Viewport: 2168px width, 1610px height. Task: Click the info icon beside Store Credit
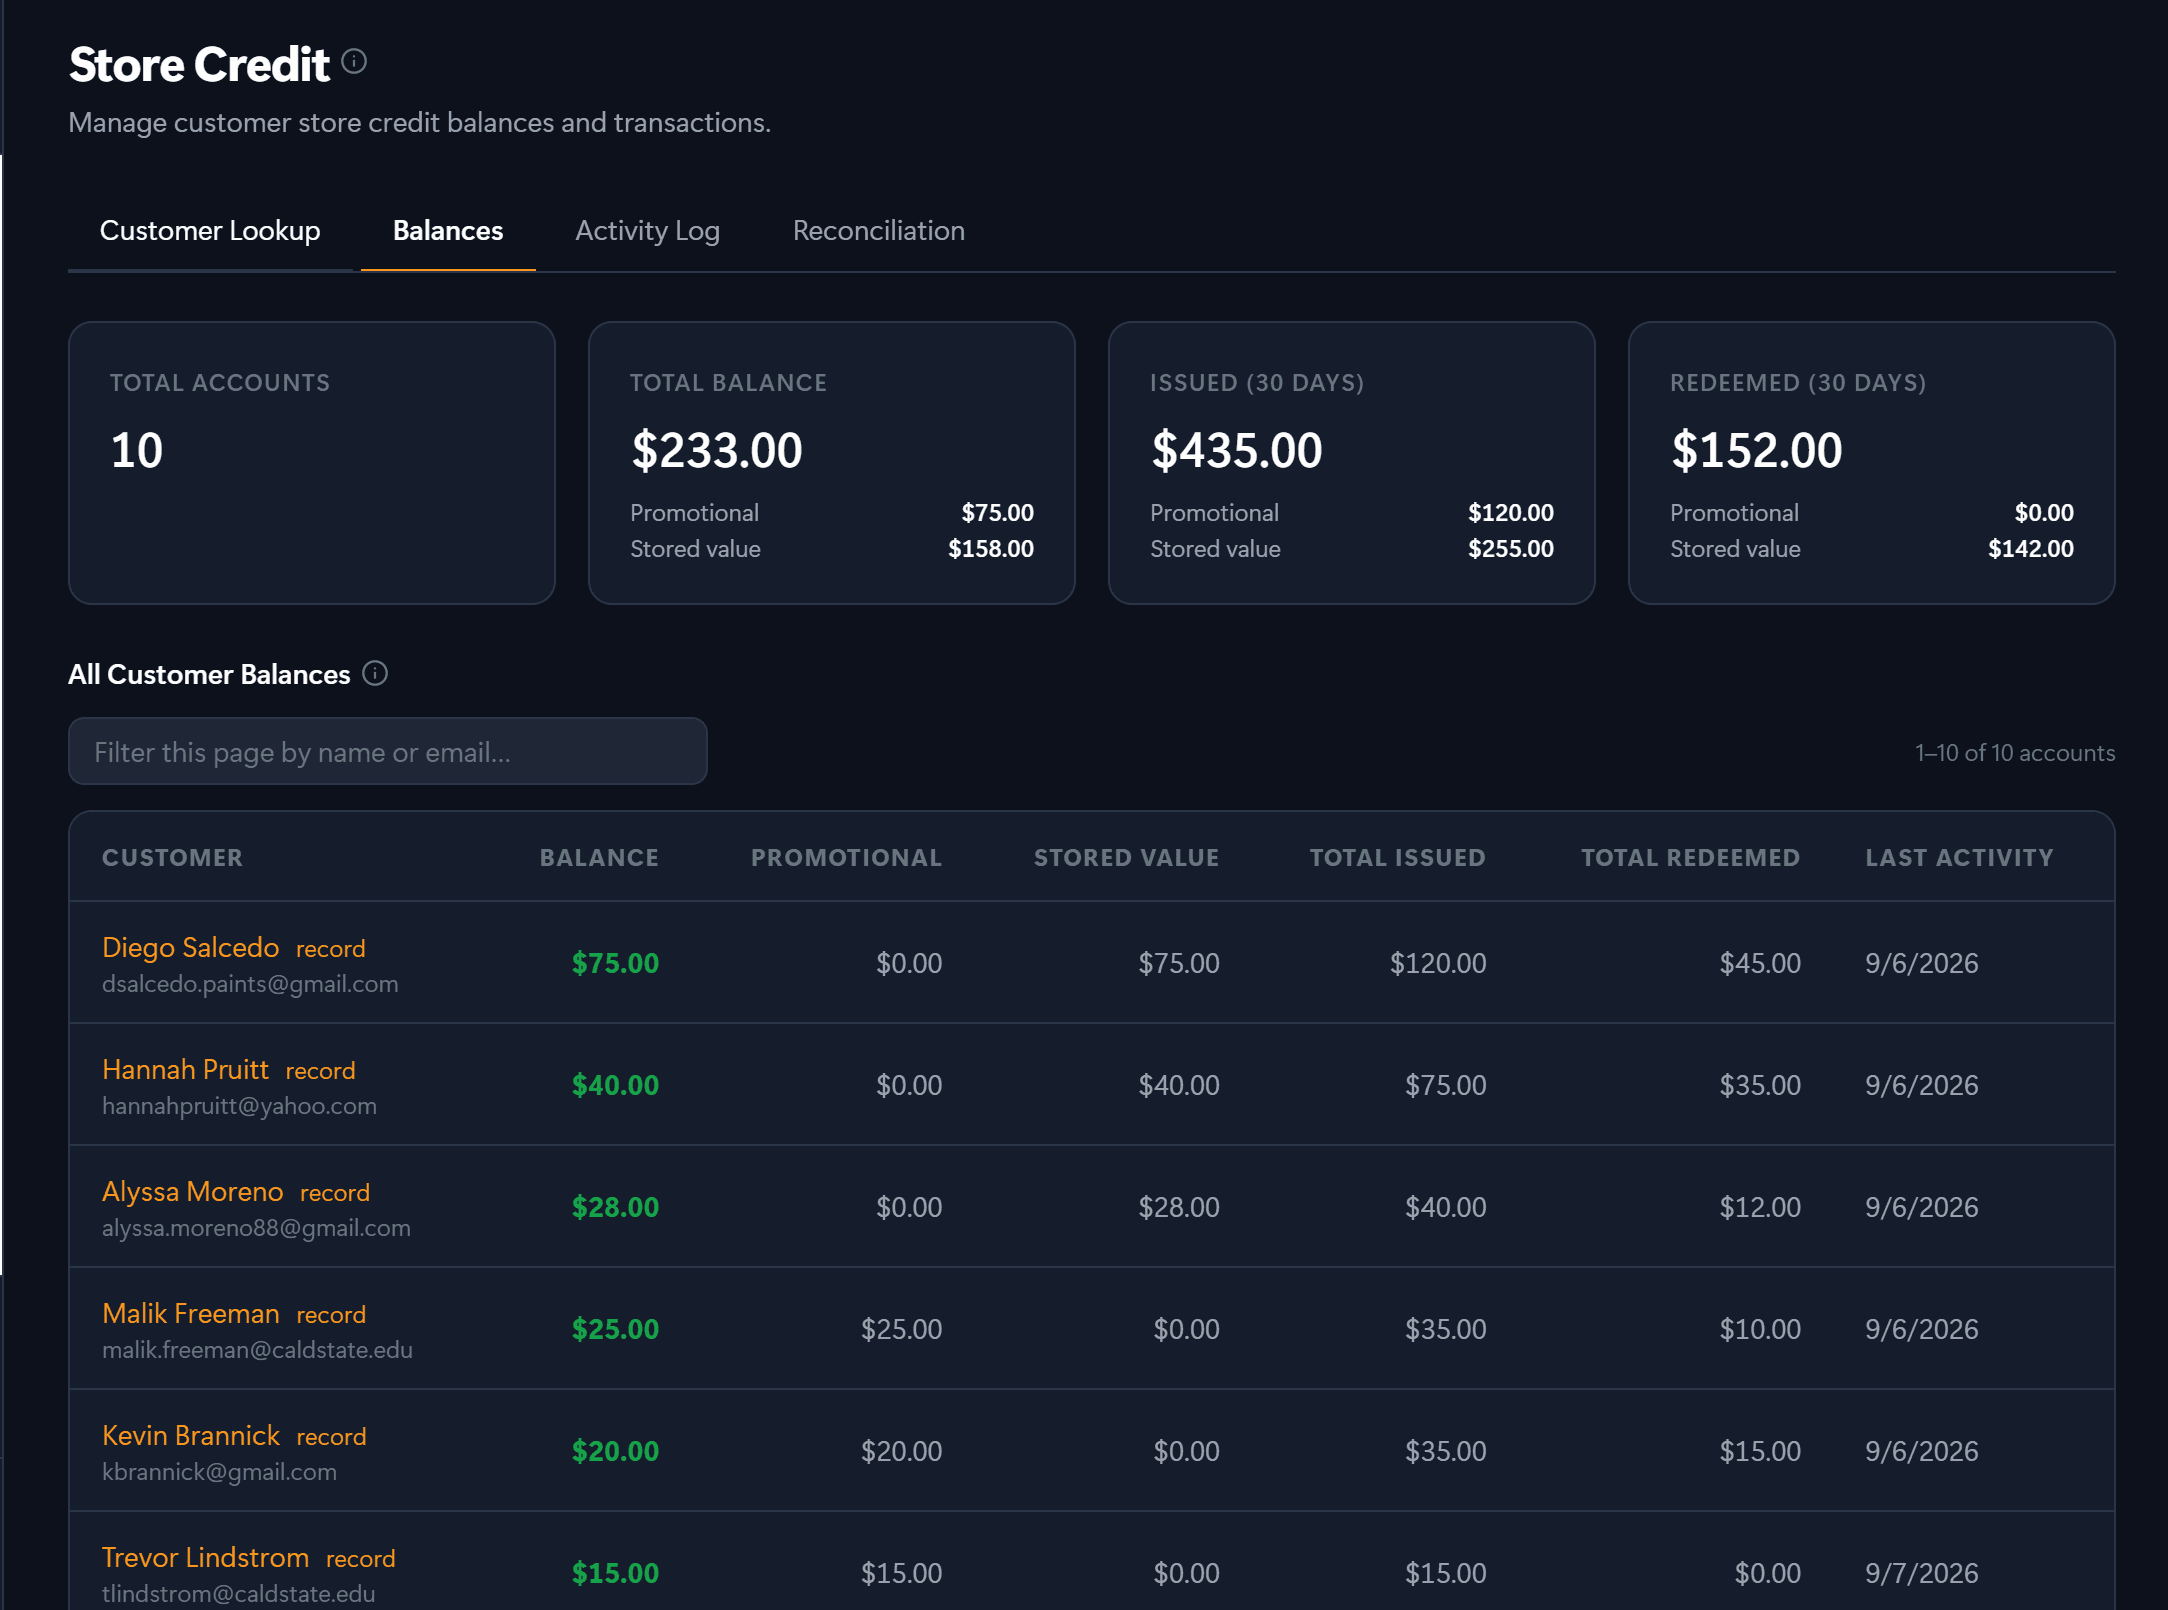coord(354,62)
